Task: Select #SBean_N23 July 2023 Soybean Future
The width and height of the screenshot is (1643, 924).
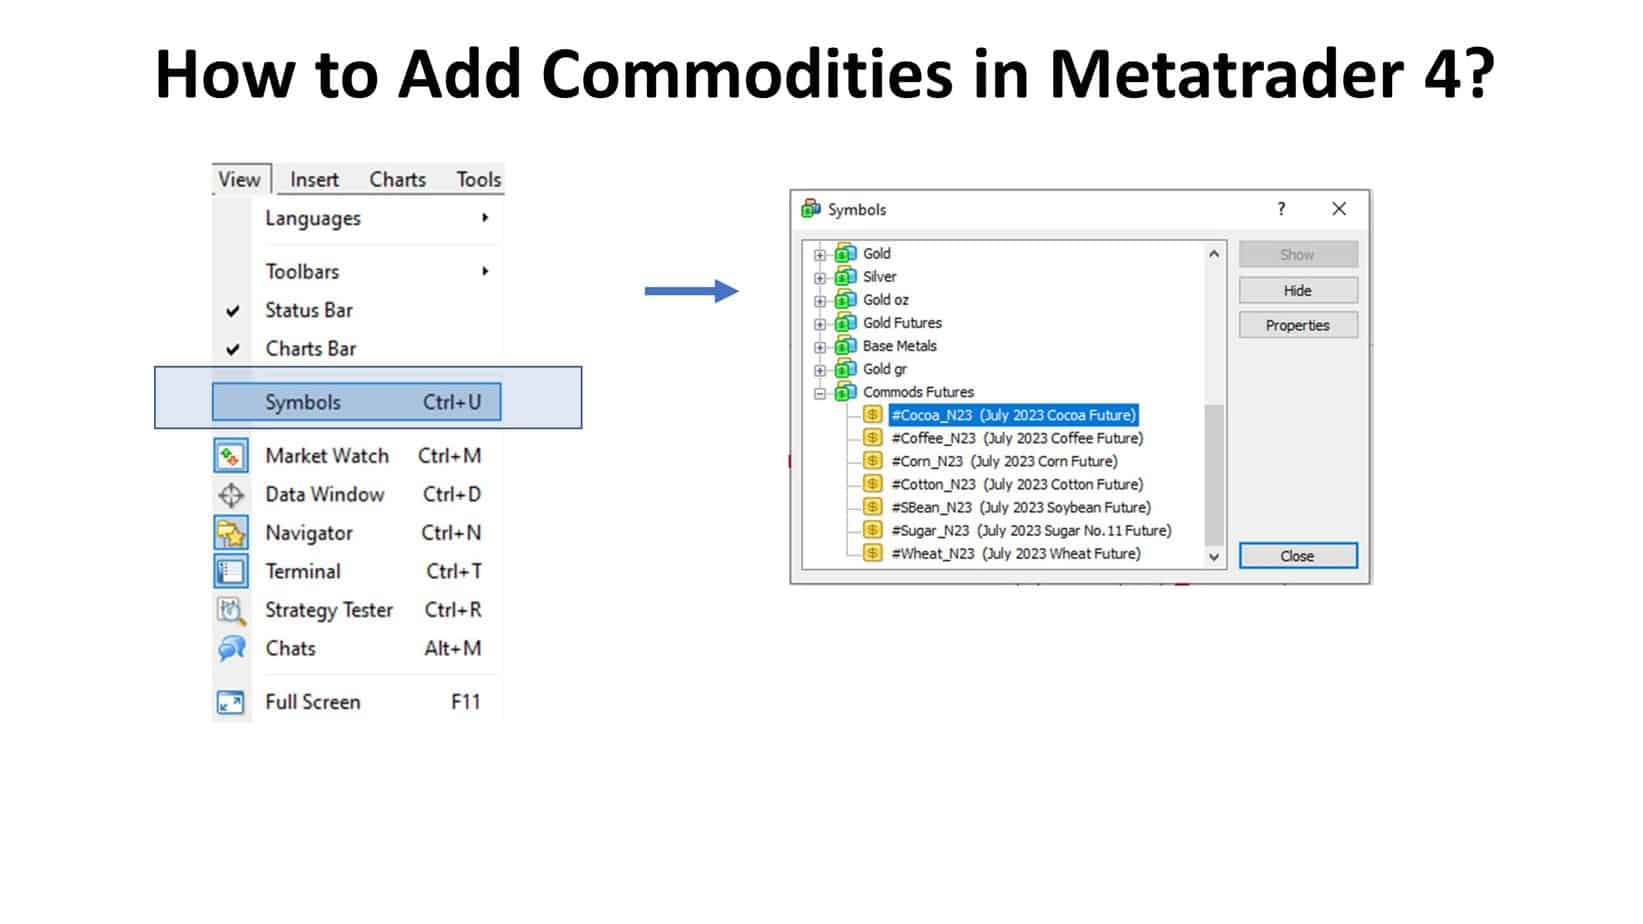Action: 1021,507
